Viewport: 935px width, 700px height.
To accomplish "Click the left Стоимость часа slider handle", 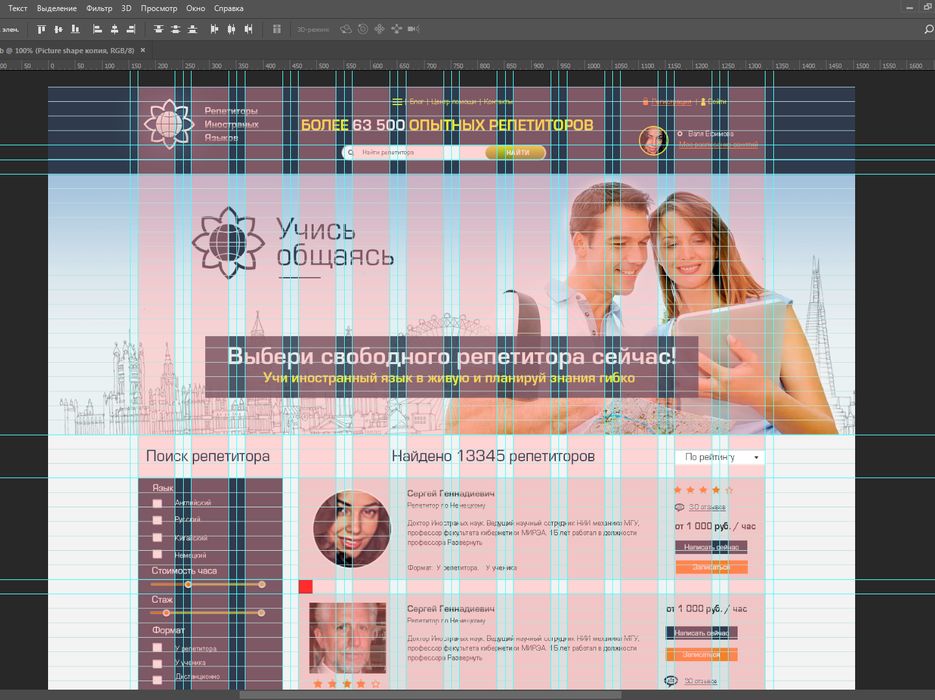I will point(188,584).
